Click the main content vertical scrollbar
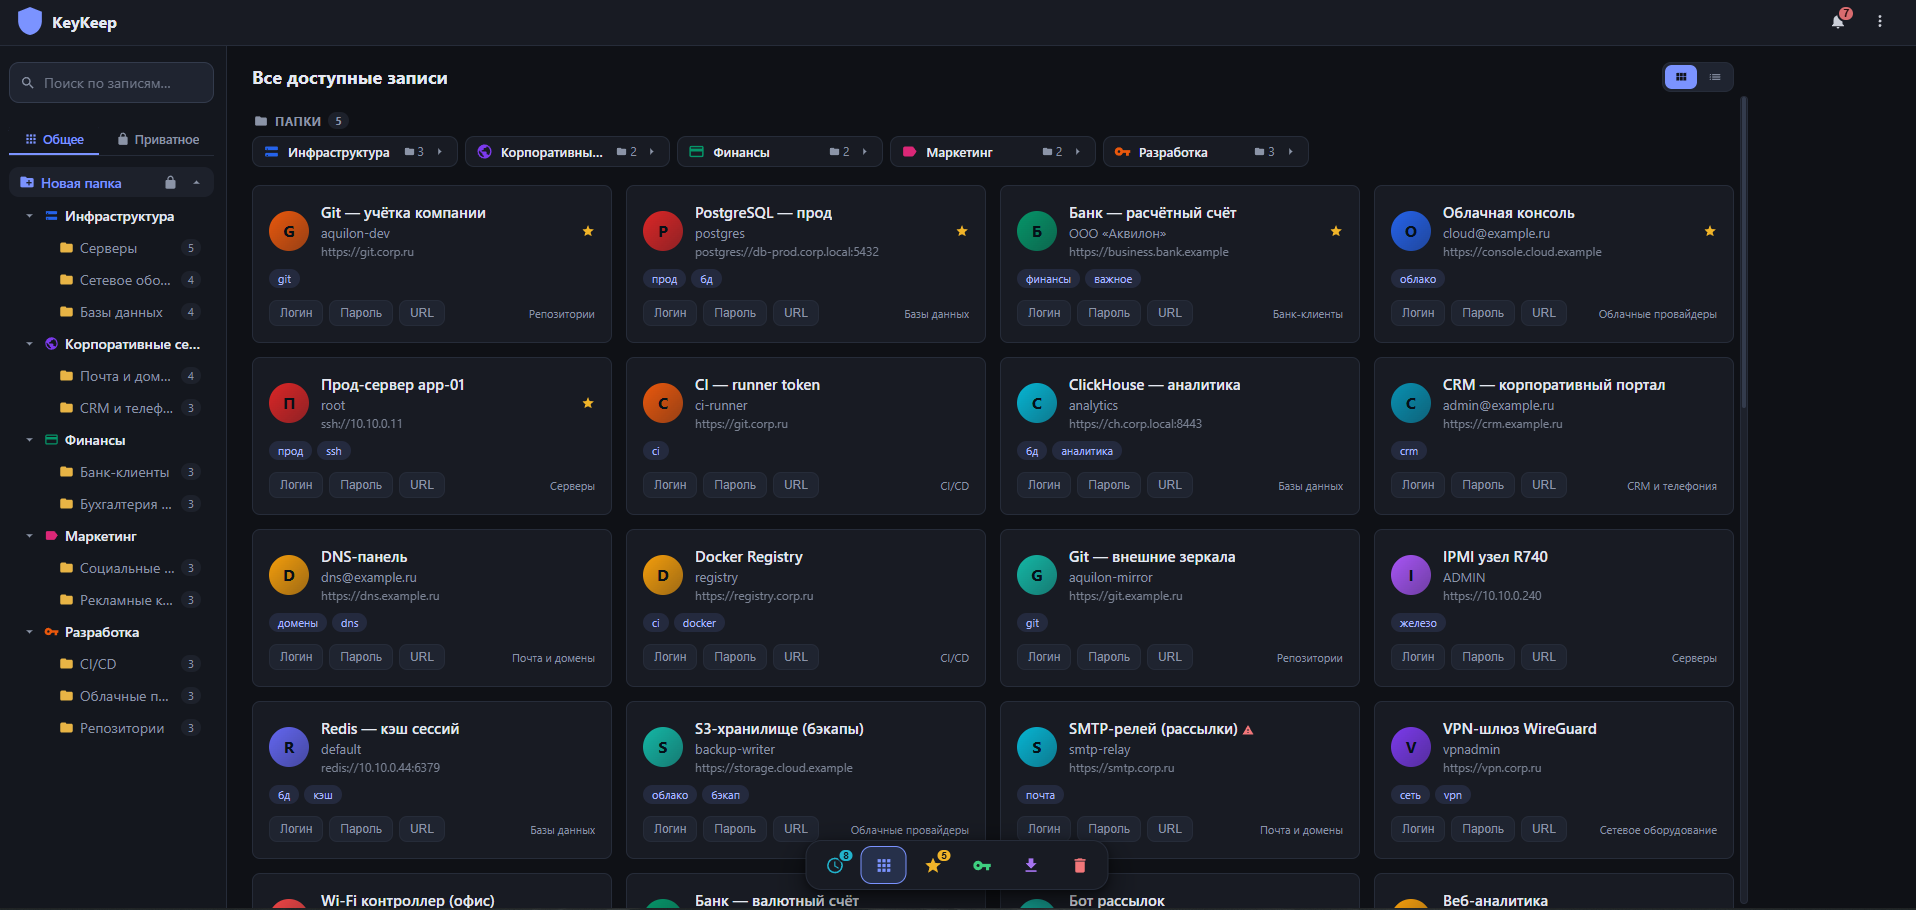This screenshot has height=910, width=1916. tap(1744, 252)
